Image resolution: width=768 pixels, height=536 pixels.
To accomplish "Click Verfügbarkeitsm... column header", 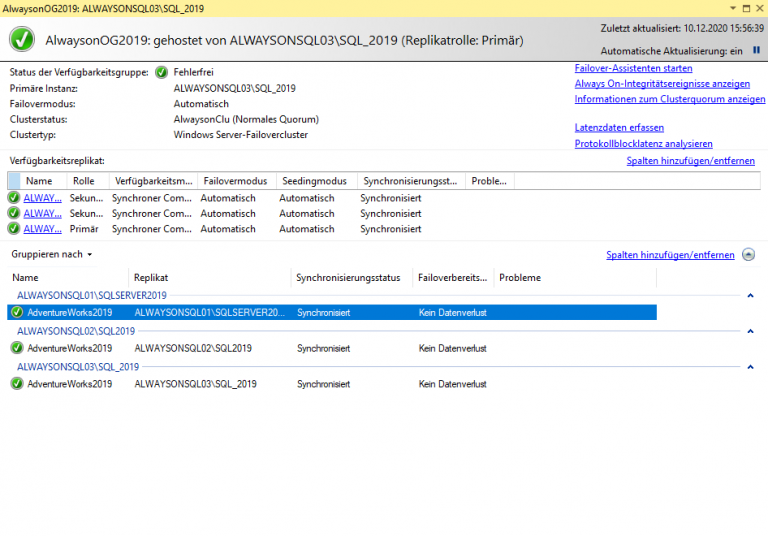I will coord(153,181).
